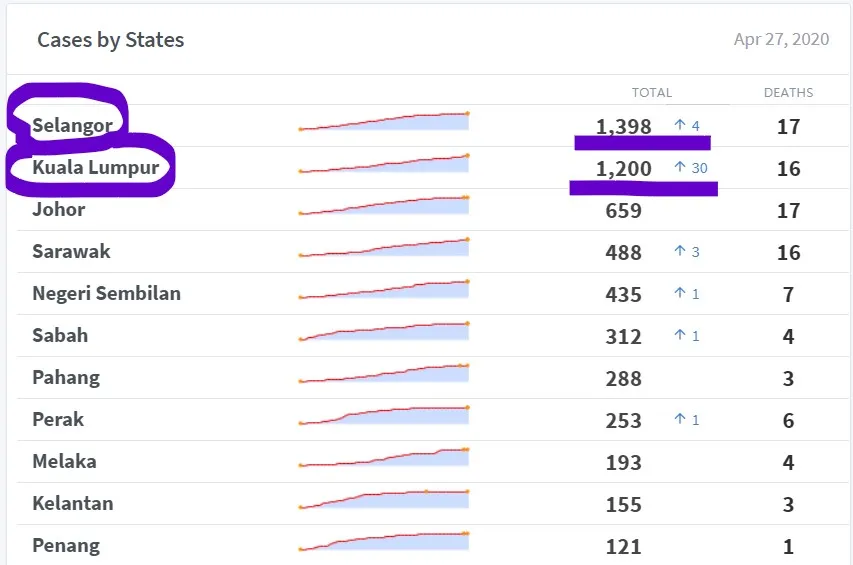The height and width of the screenshot is (565, 853).
Task: Click the increase arrow in Negeri Sembilan row
Action: pyautogui.click(x=679, y=293)
